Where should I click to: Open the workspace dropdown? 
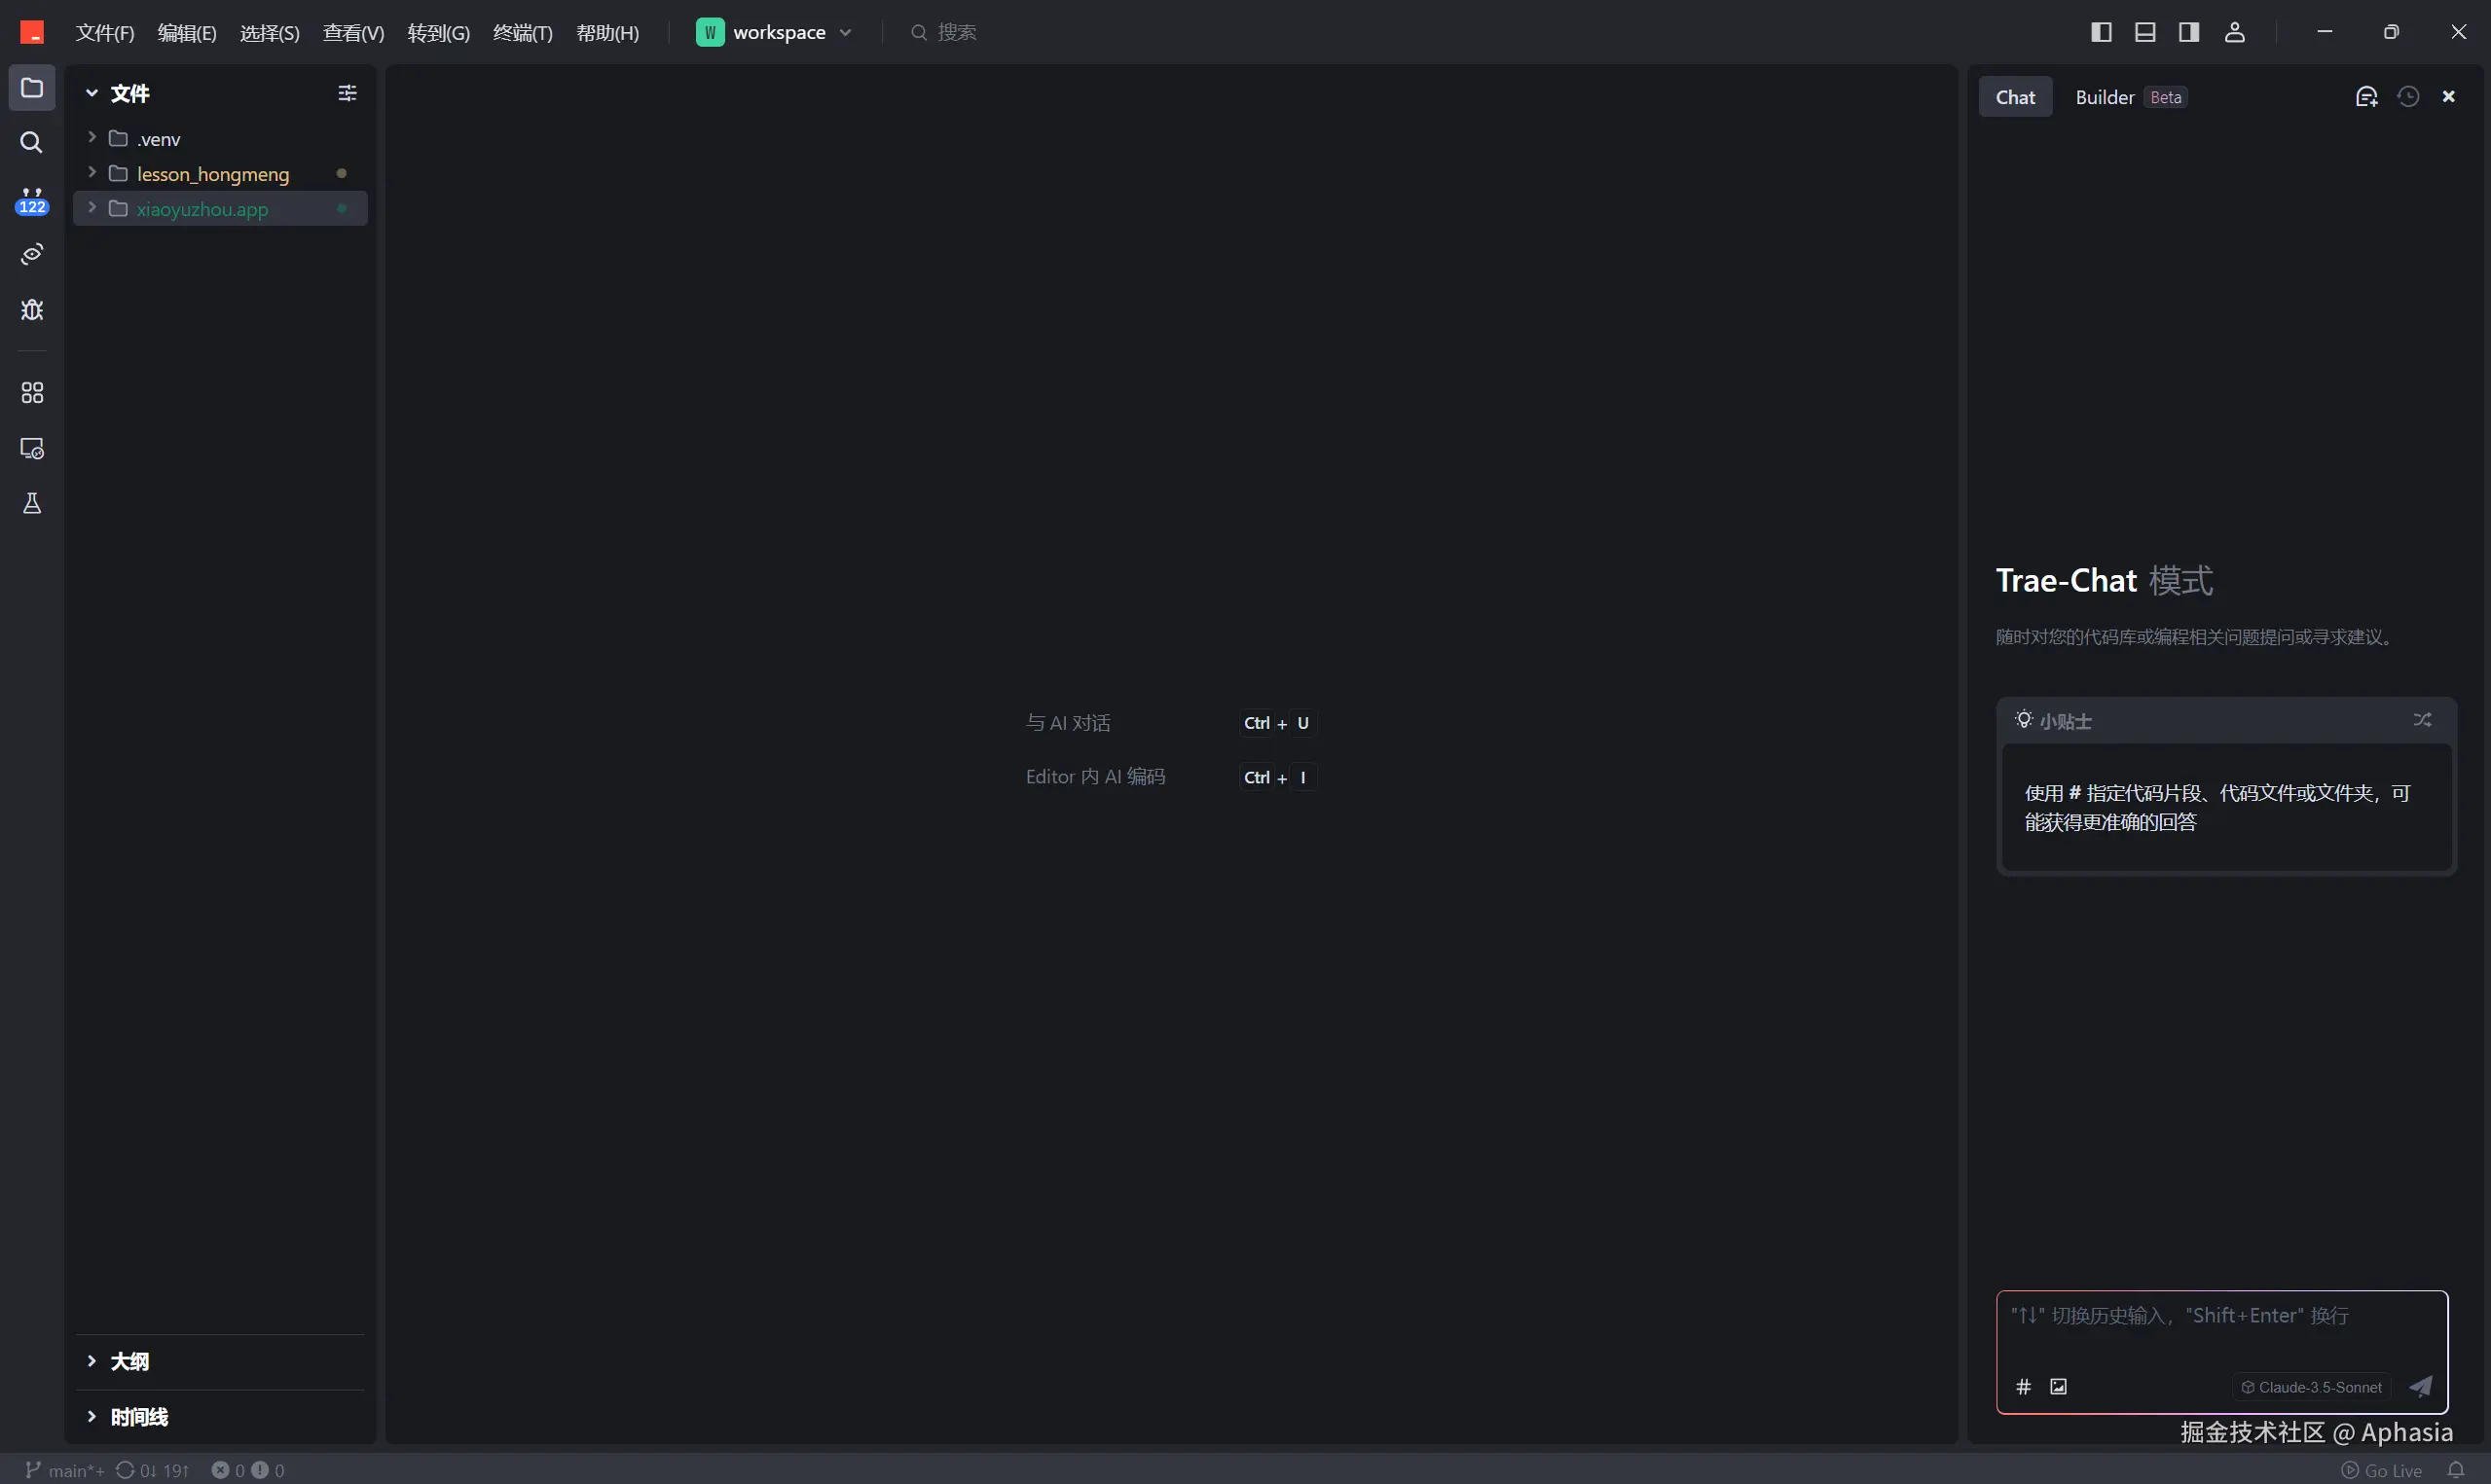point(776,32)
